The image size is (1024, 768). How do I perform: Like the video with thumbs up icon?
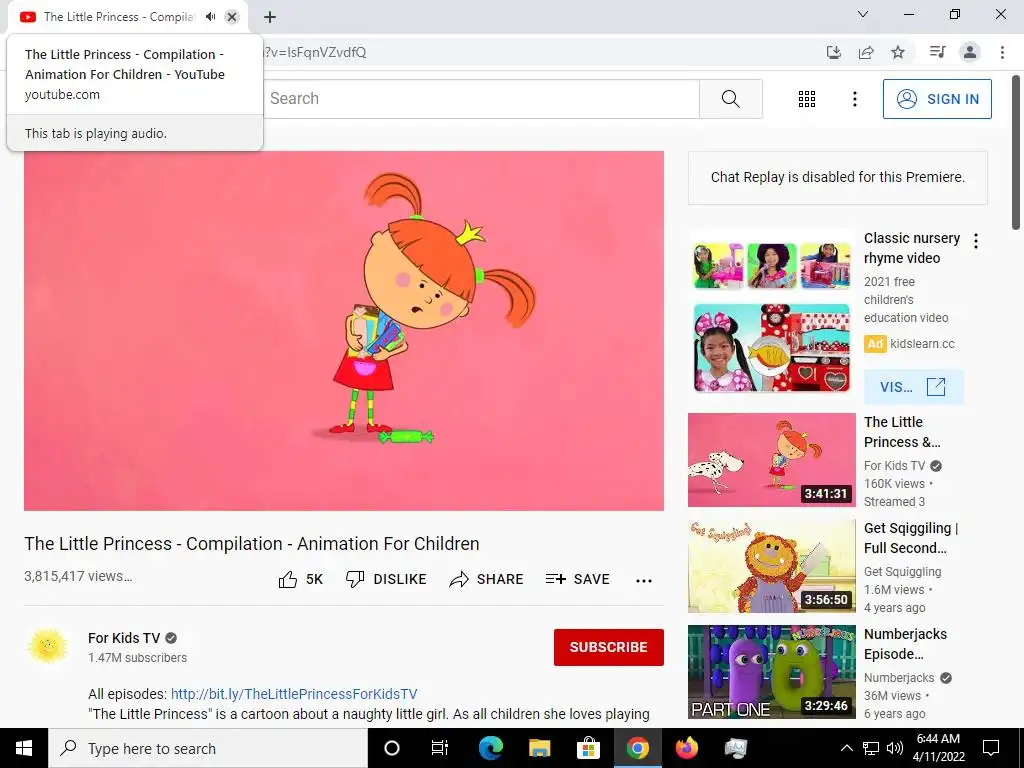pyautogui.click(x=288, y=579)
